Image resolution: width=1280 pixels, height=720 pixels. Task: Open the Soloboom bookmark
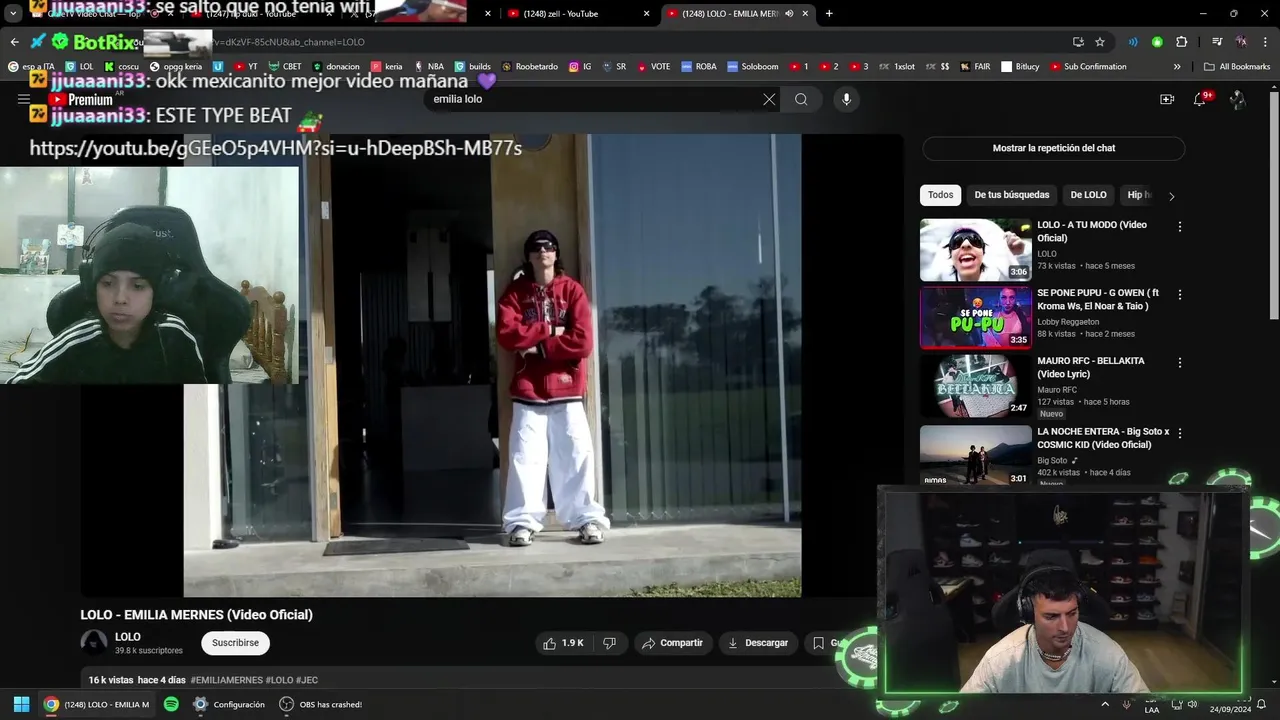click(752, 67)
